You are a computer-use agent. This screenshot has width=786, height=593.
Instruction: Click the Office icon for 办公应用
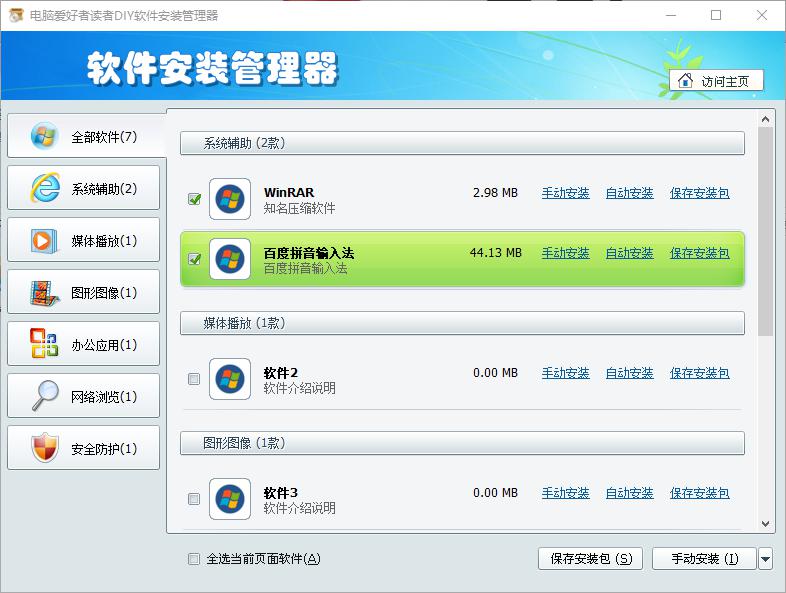tap(45, 344)
